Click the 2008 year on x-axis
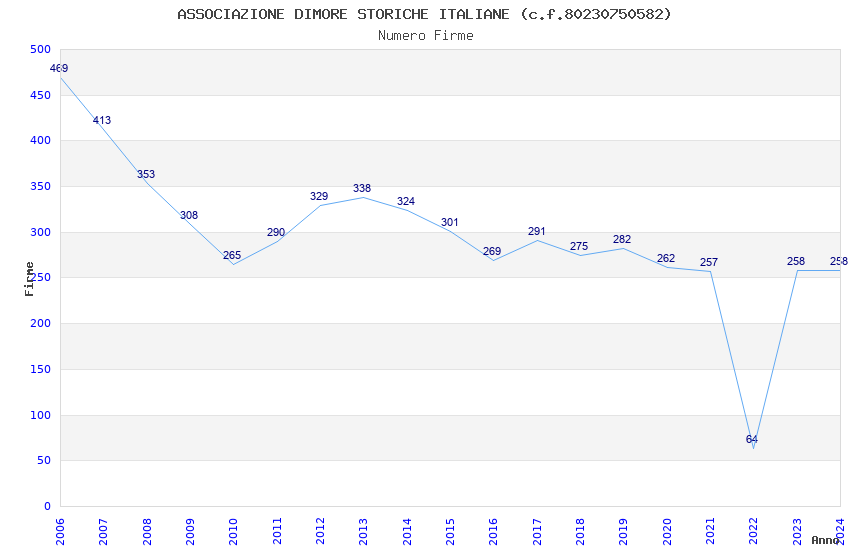This screenshot has width=850, height=550. (147, 531)
